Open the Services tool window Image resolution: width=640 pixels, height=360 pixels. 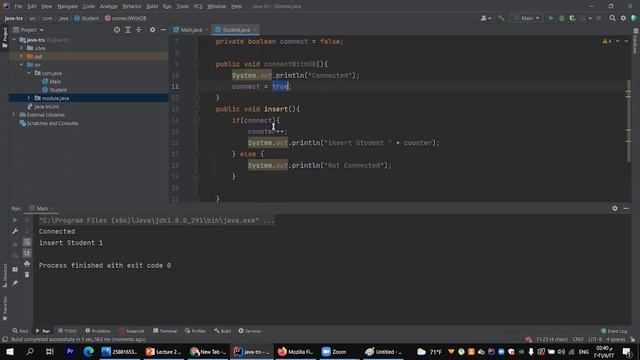coord(250,331)
